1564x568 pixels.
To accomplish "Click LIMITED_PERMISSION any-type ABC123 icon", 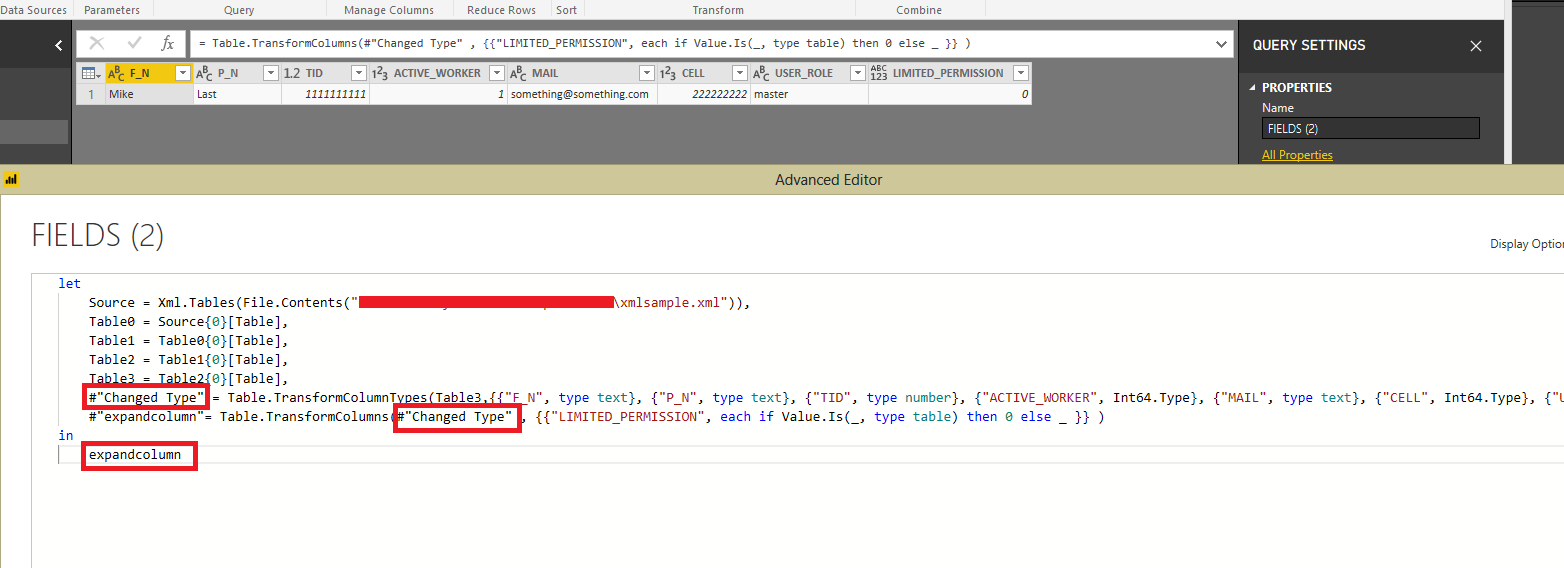I will tap(879, 73).
